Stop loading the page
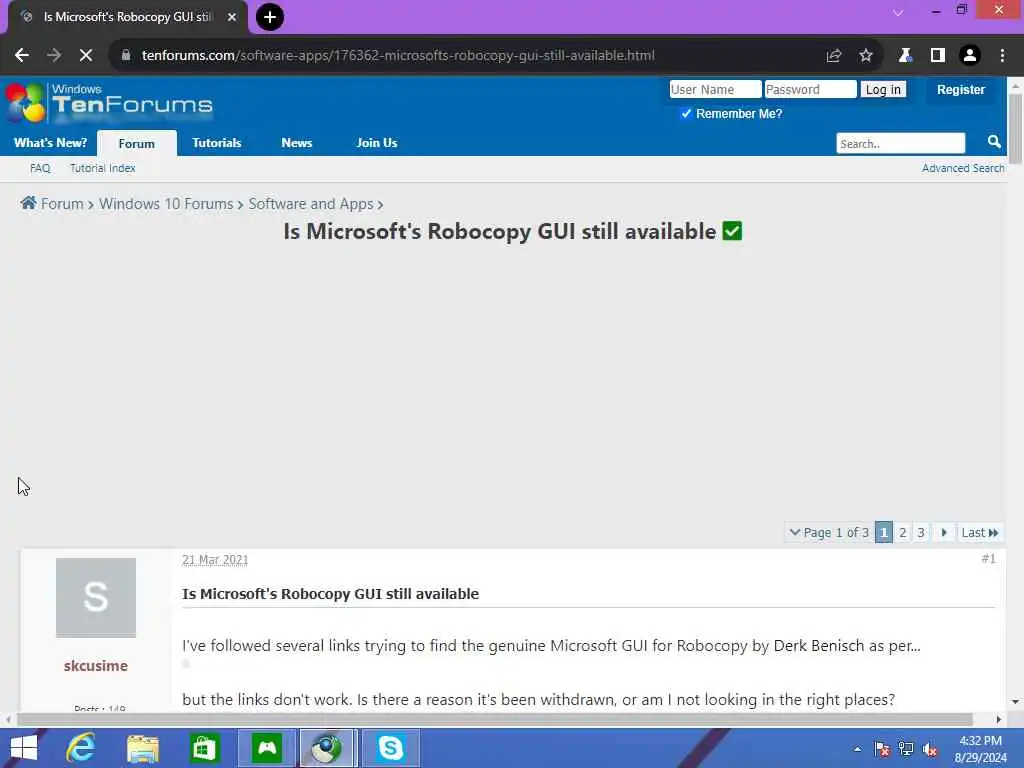The height and width of the screenshot is (768, 1024). [x=86, y=56]
